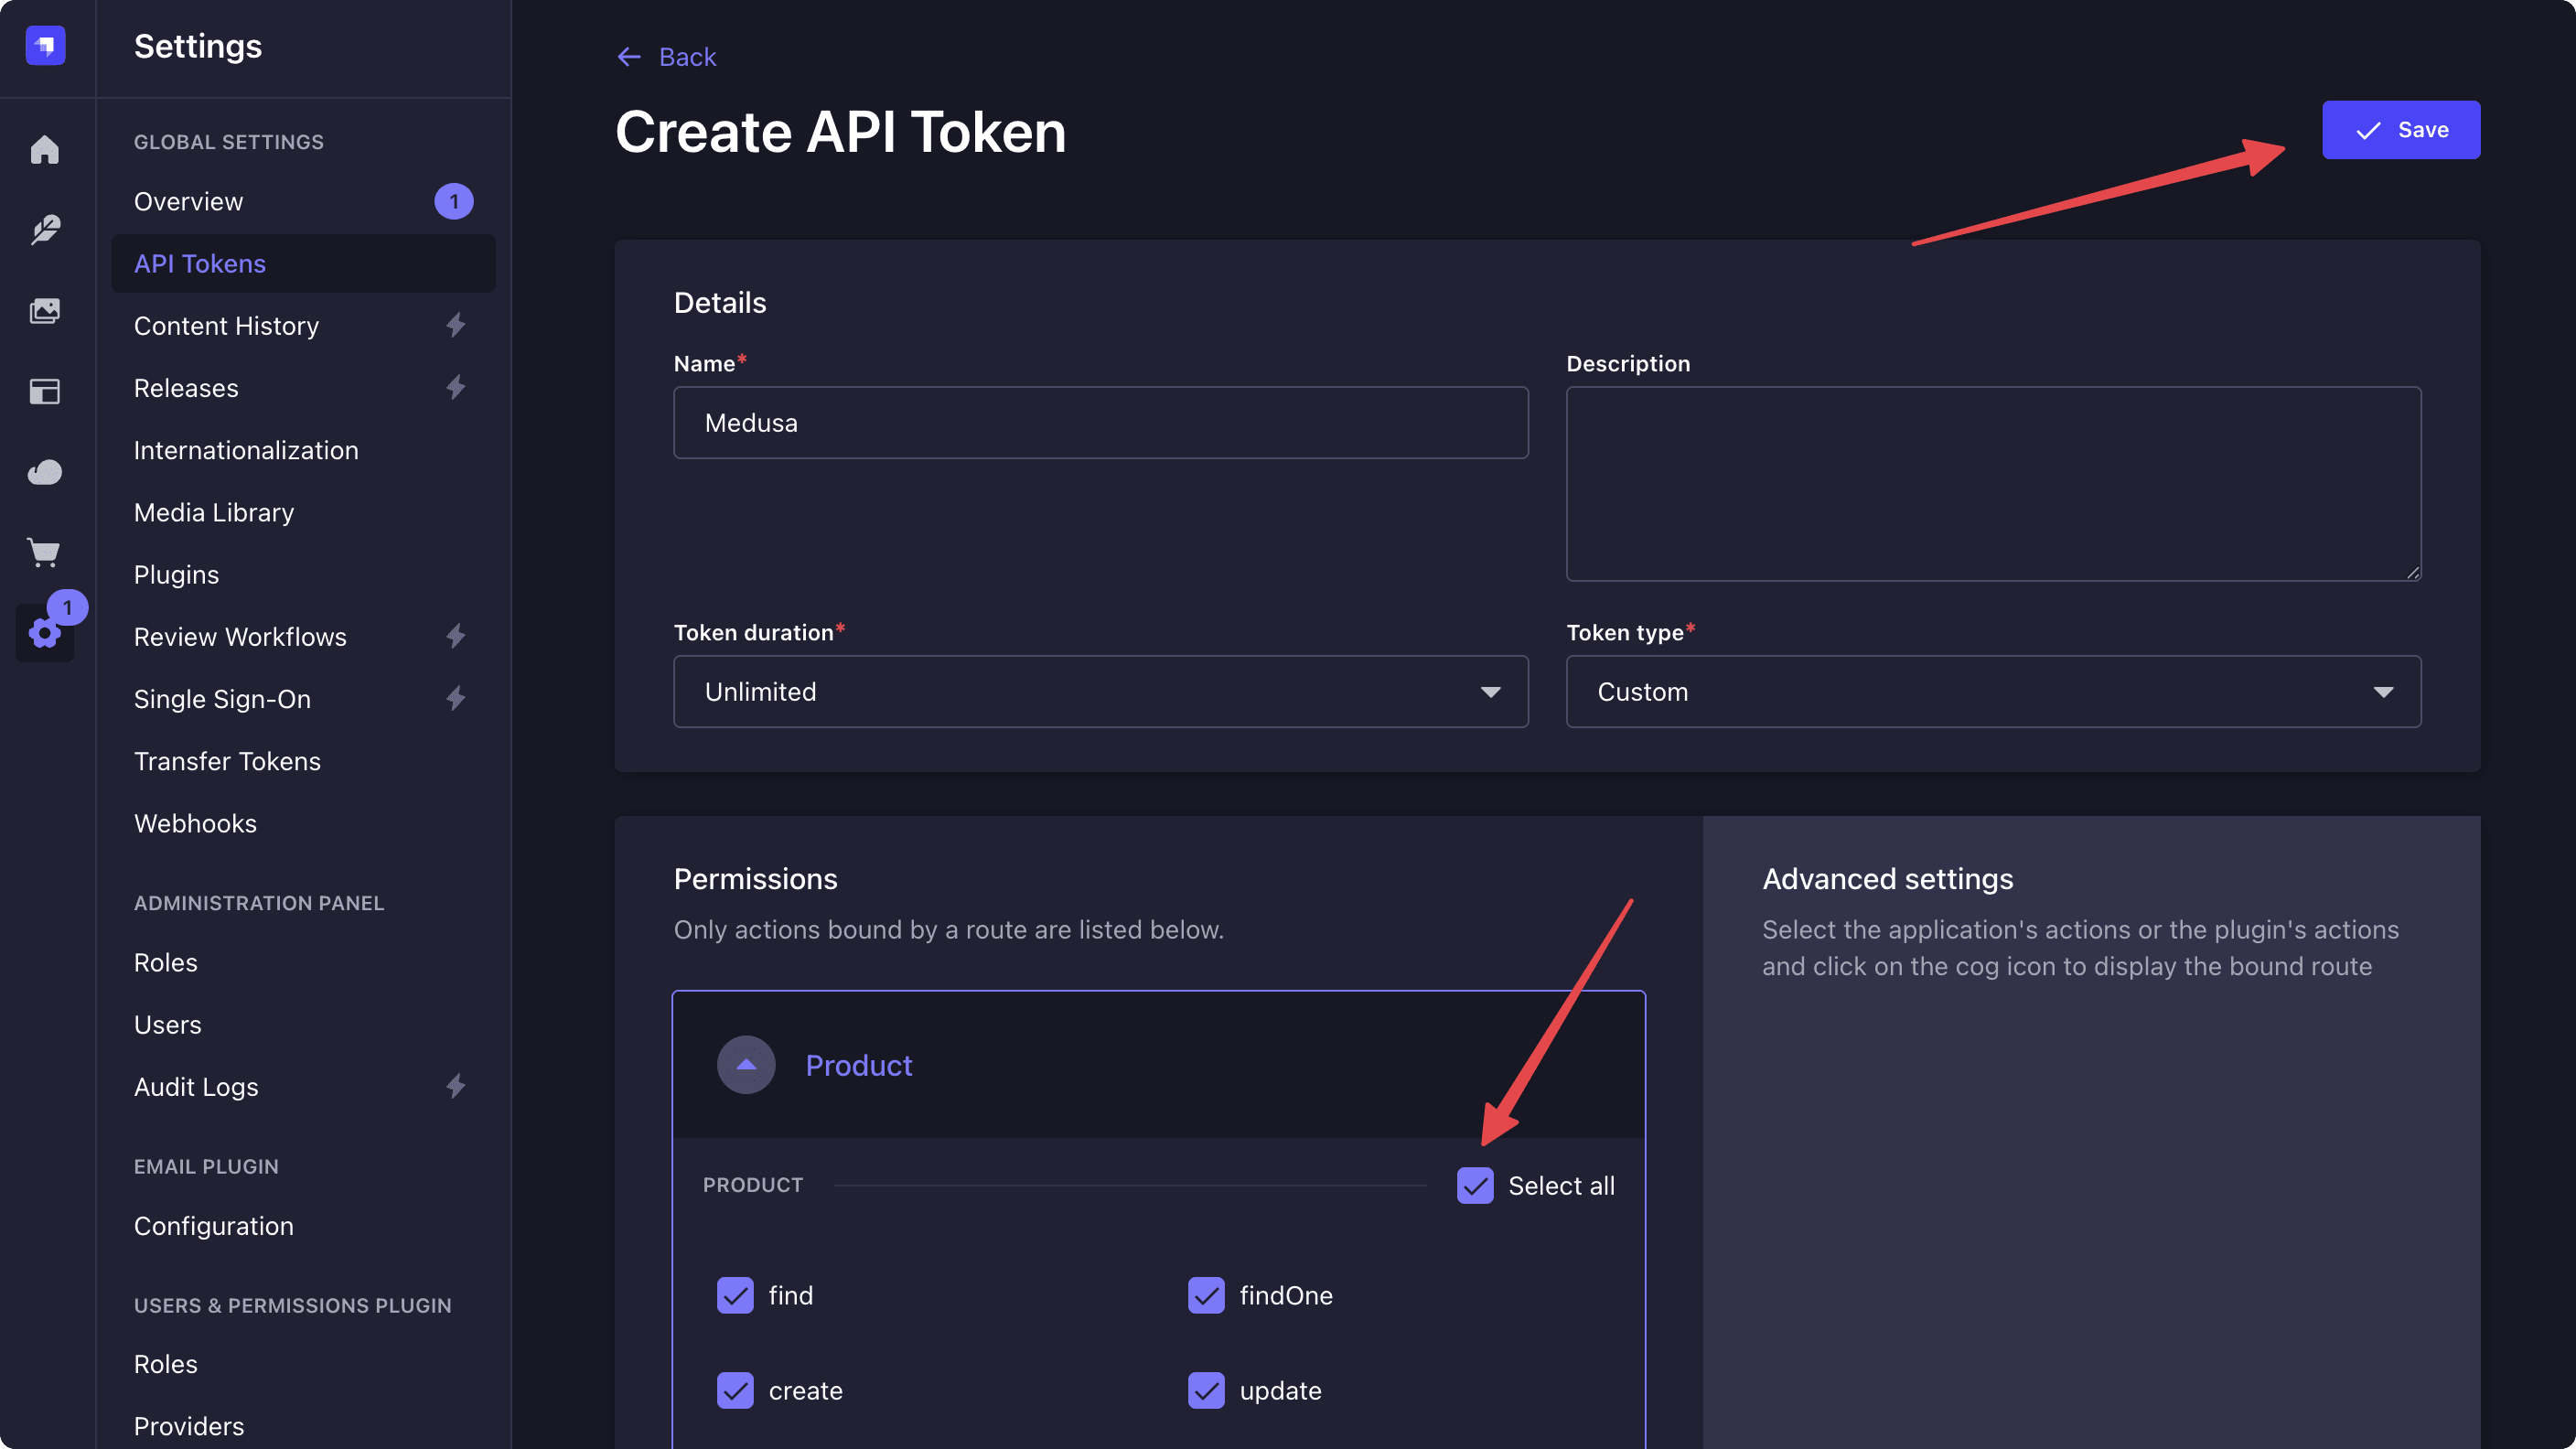This screenshot has height=1449, width=2576.
Task: Toggle the Select all checkbox for Product
Action: [x=1475, y=1186]
